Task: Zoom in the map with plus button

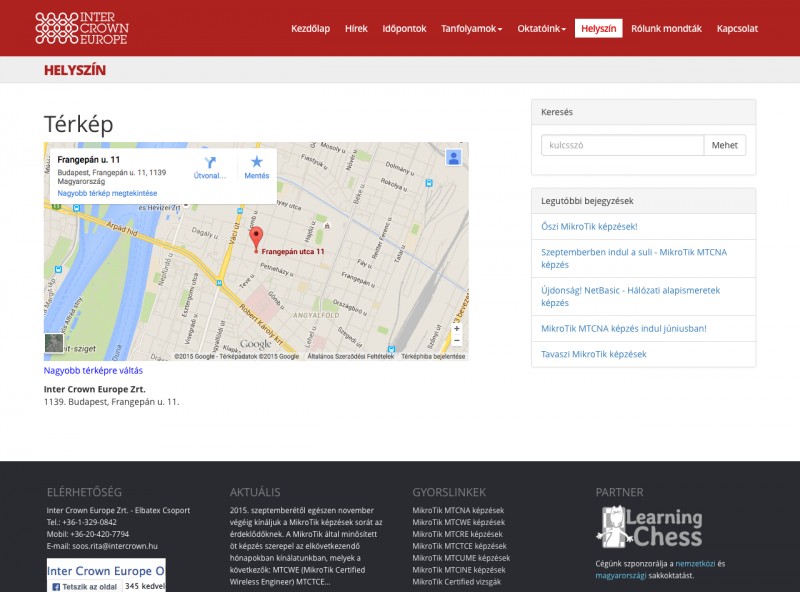Action: [x=457, y=328]
